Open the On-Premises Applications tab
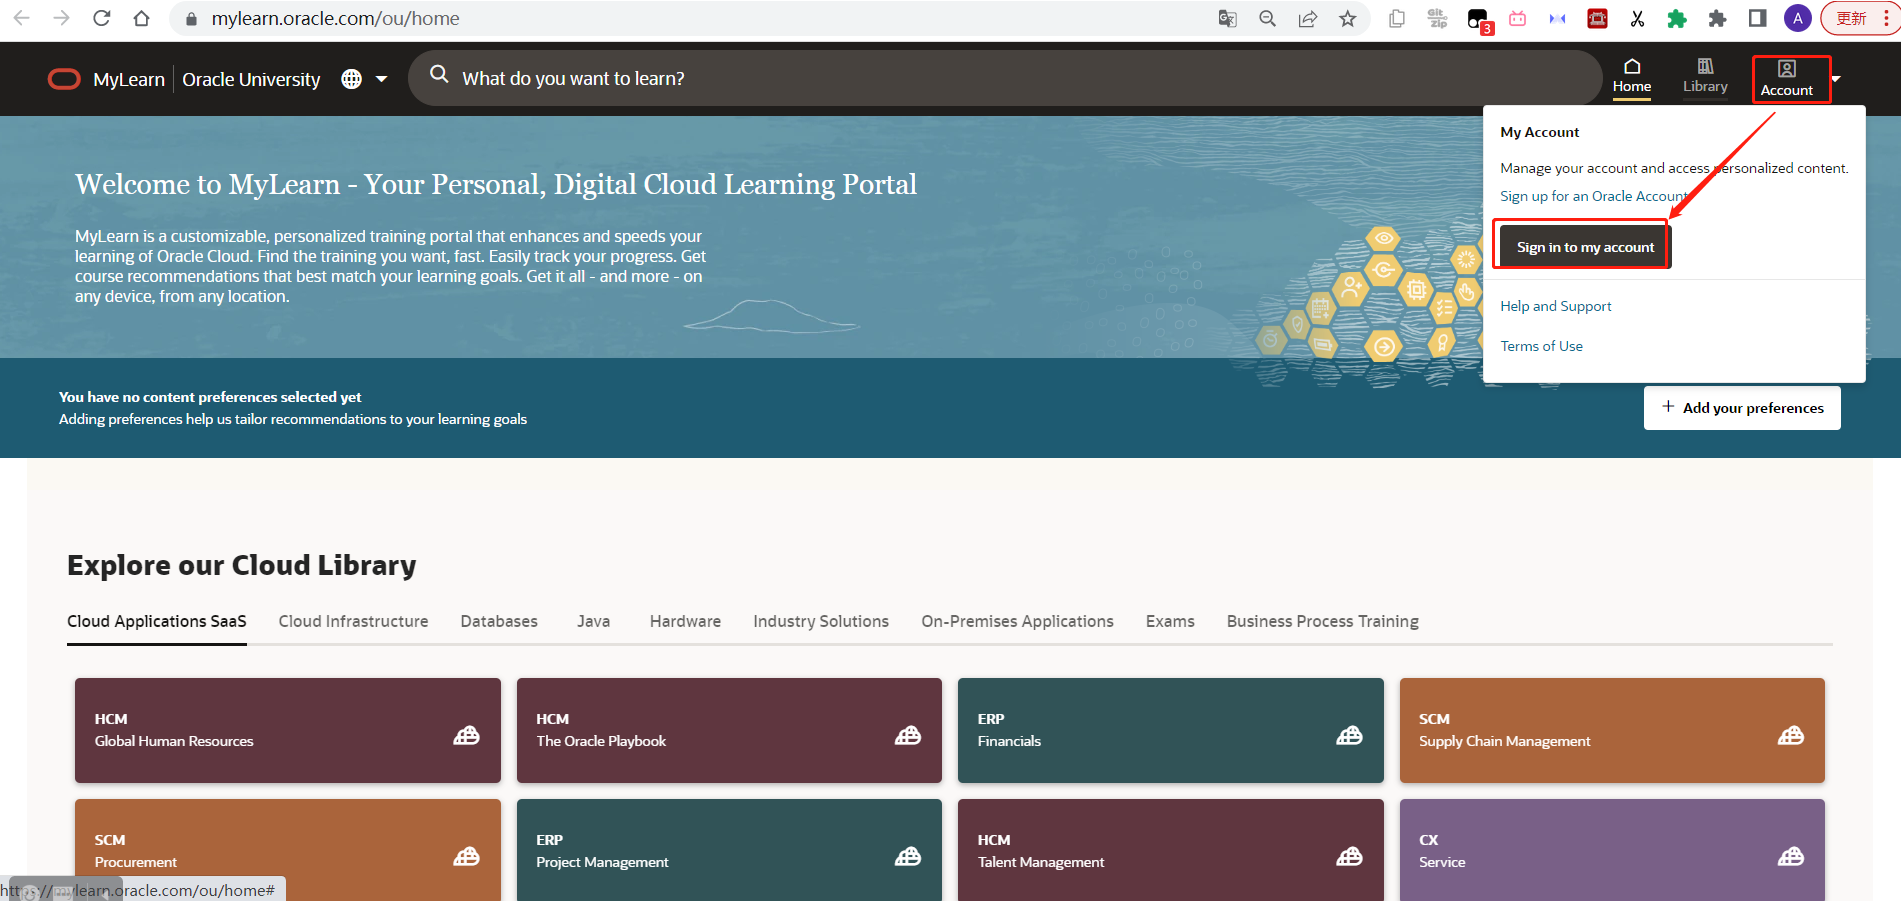This screenshot has width=1901, height=901. (1017, 621)
